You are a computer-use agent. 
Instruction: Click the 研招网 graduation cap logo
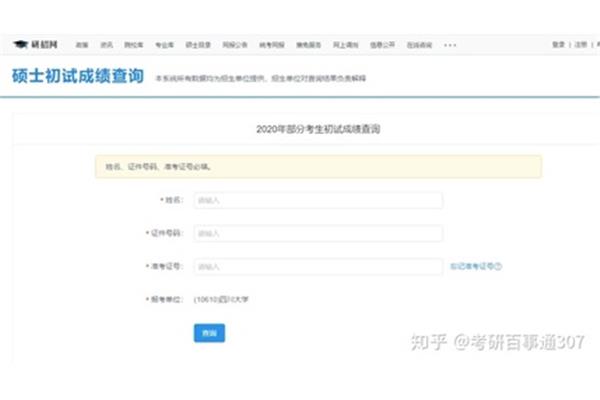[35, 44]
